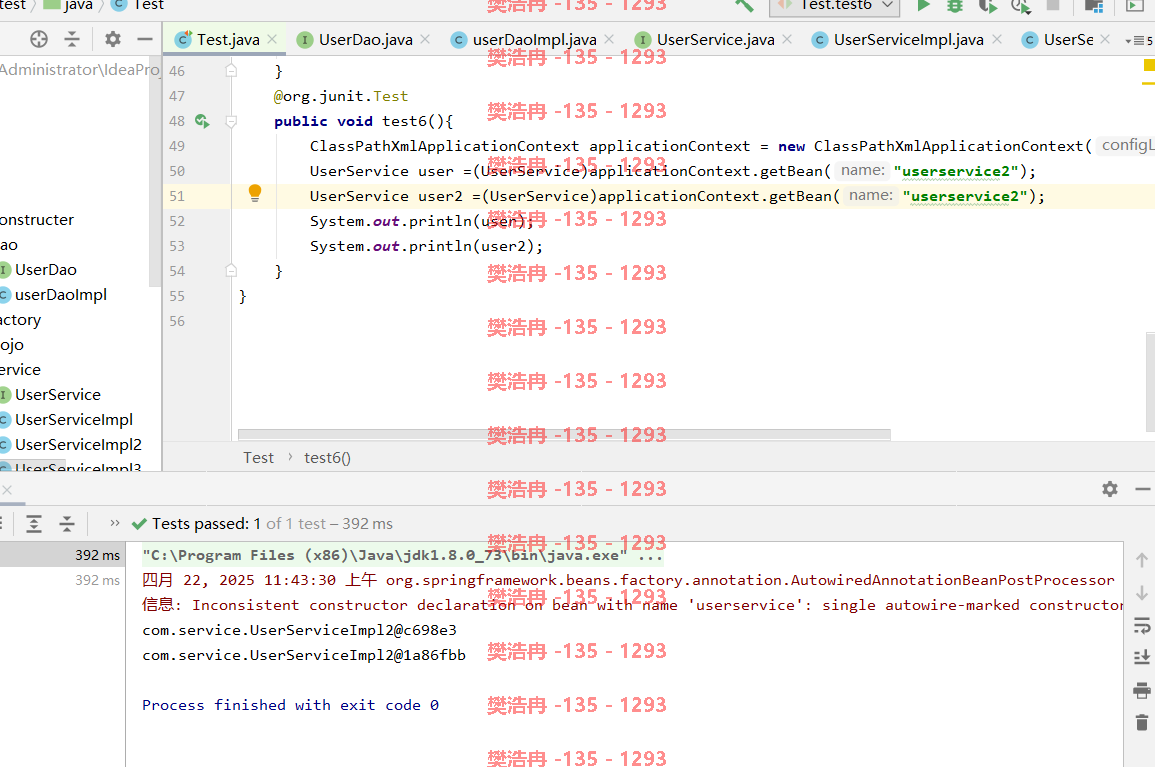The height and width of the screenshot is (767, 1155).
Task: Expand all test results icon
Action: (x=34, y=524)
